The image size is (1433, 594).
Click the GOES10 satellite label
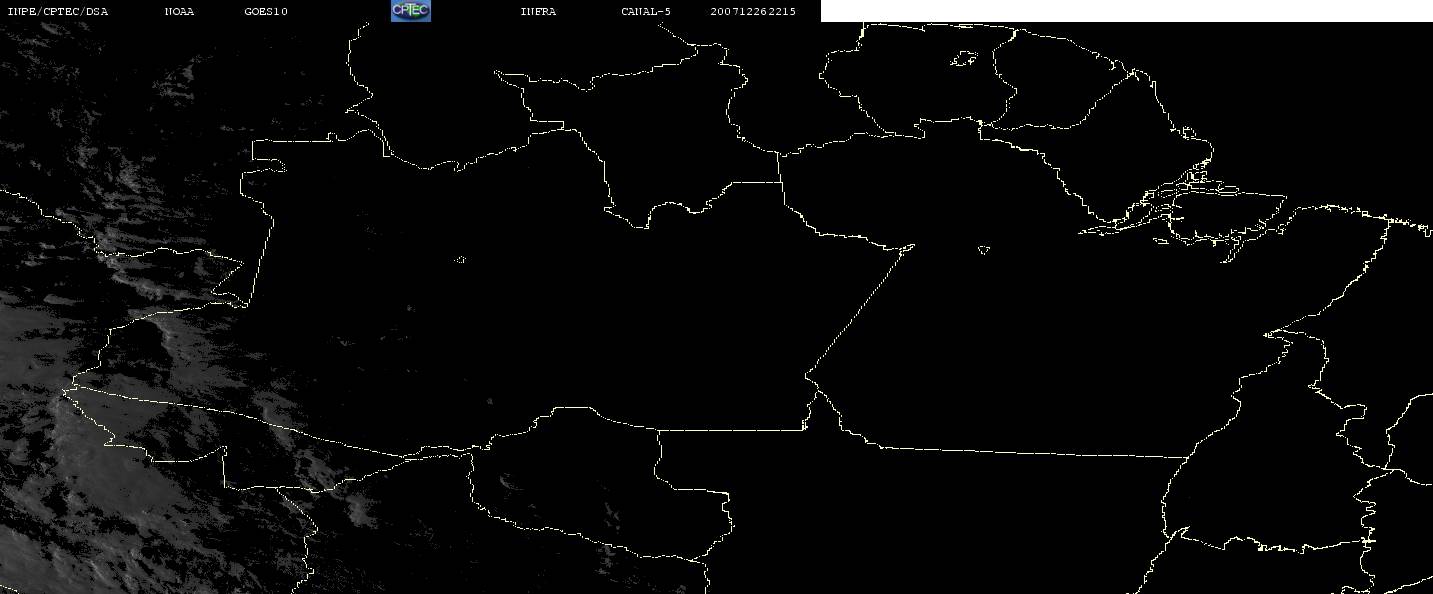click(x=266, y=12)
